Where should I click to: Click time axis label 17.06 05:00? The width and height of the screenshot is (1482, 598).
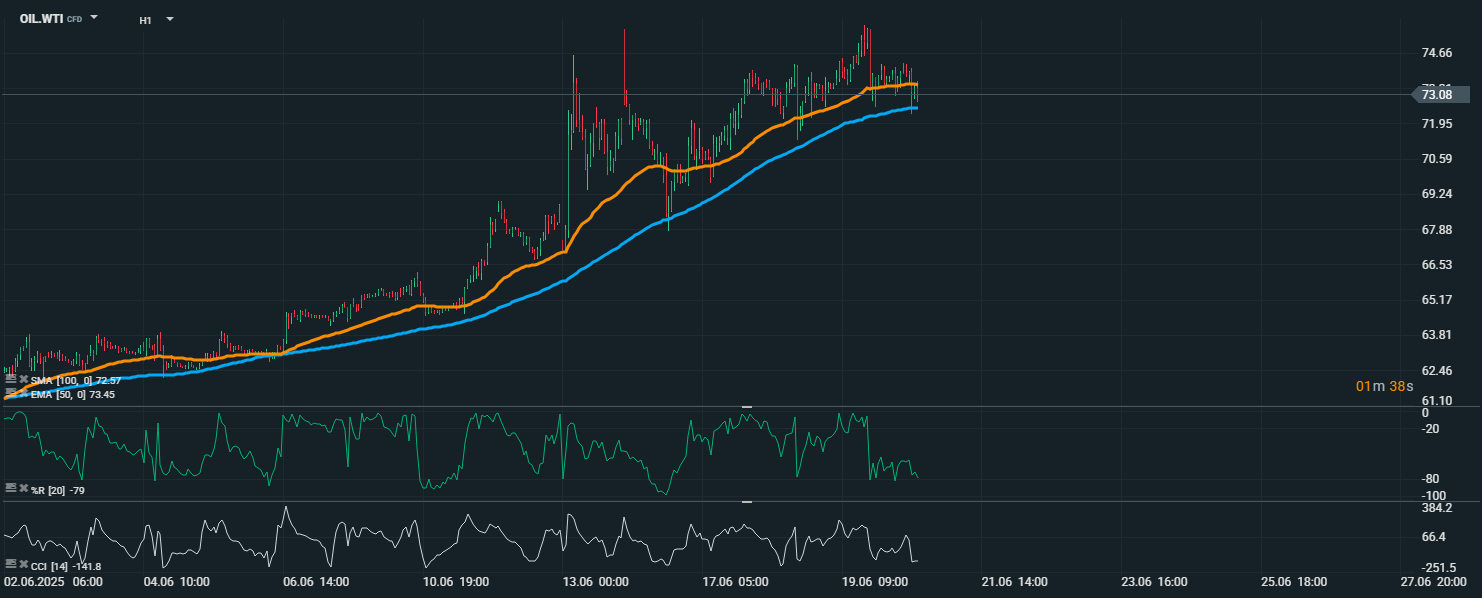coord(735,581)
